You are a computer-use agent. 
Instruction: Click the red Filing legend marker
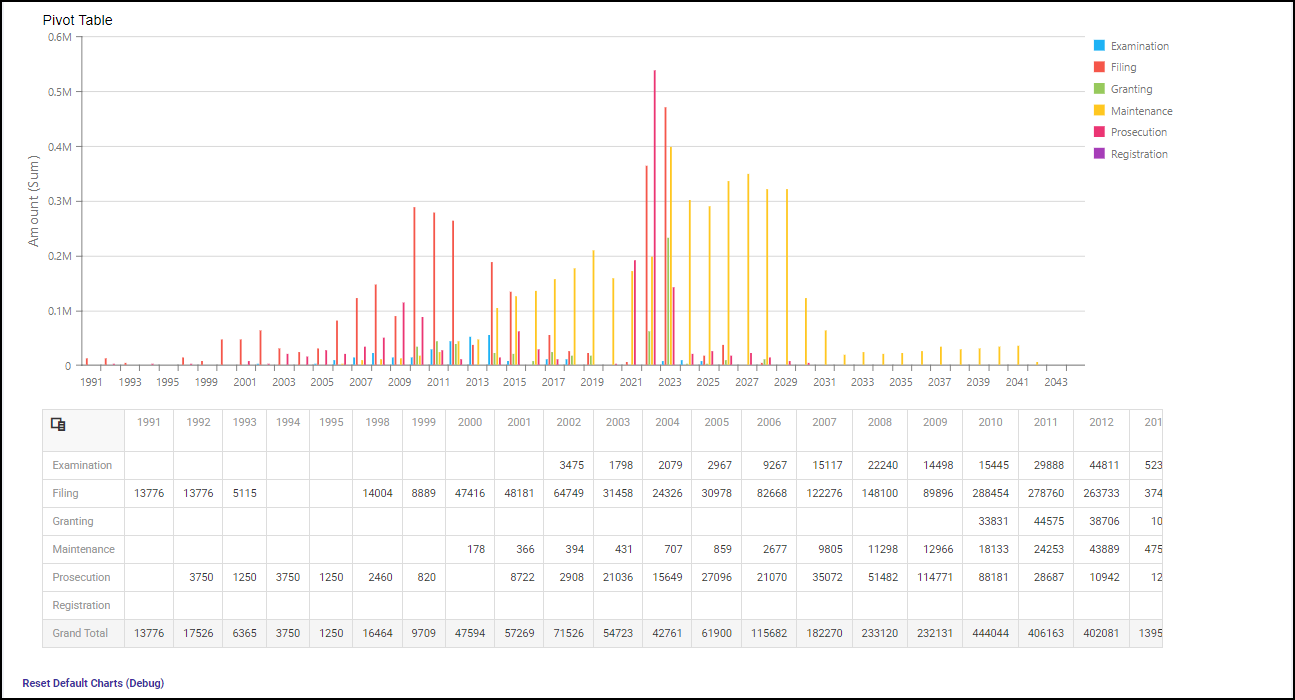click(1099, 67)
